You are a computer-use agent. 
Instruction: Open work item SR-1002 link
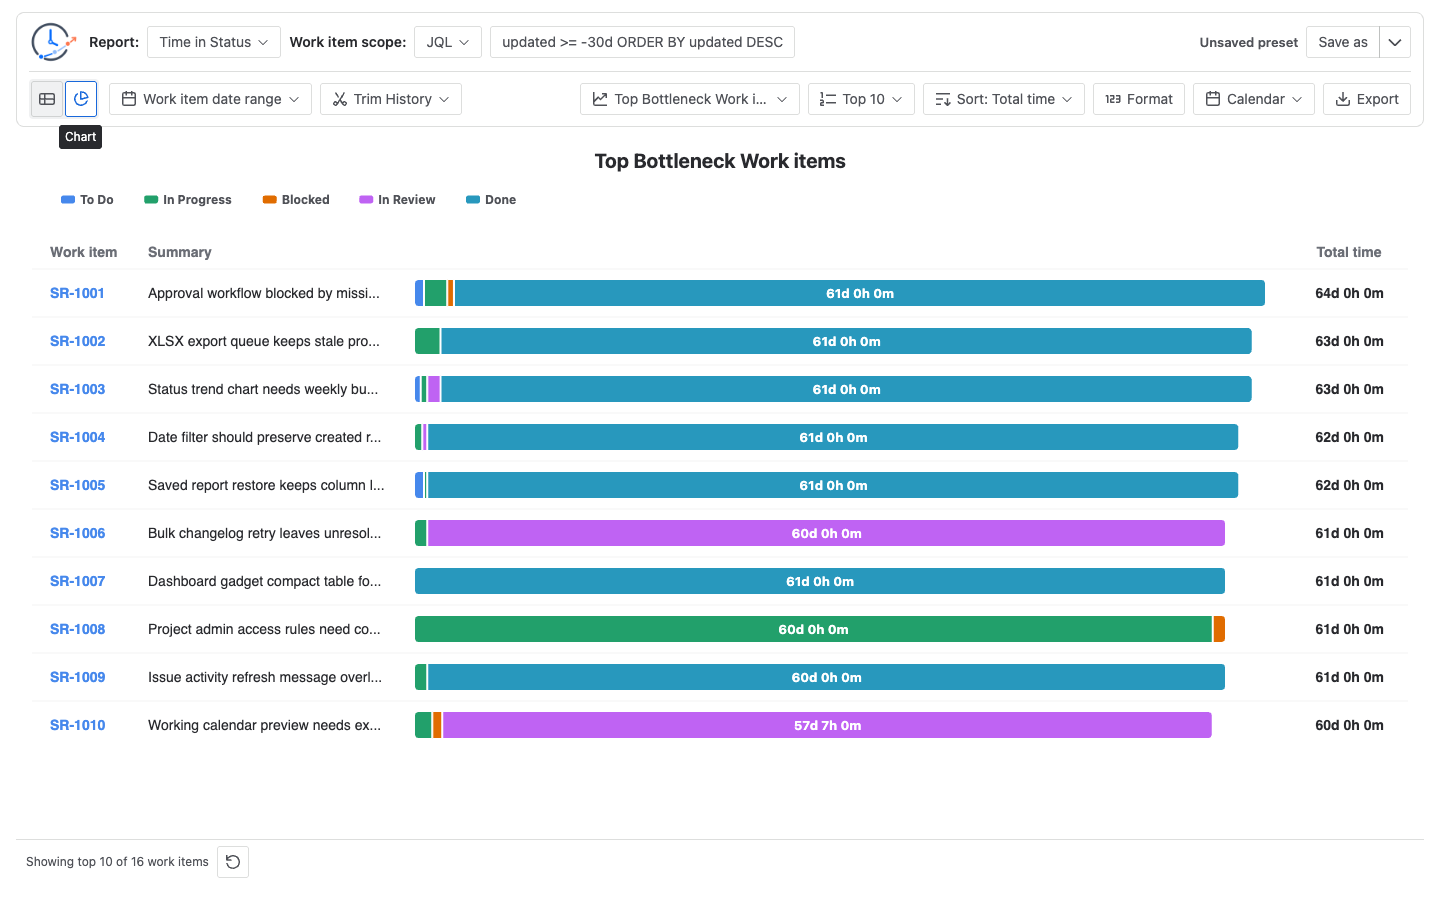tap(77, 341)
